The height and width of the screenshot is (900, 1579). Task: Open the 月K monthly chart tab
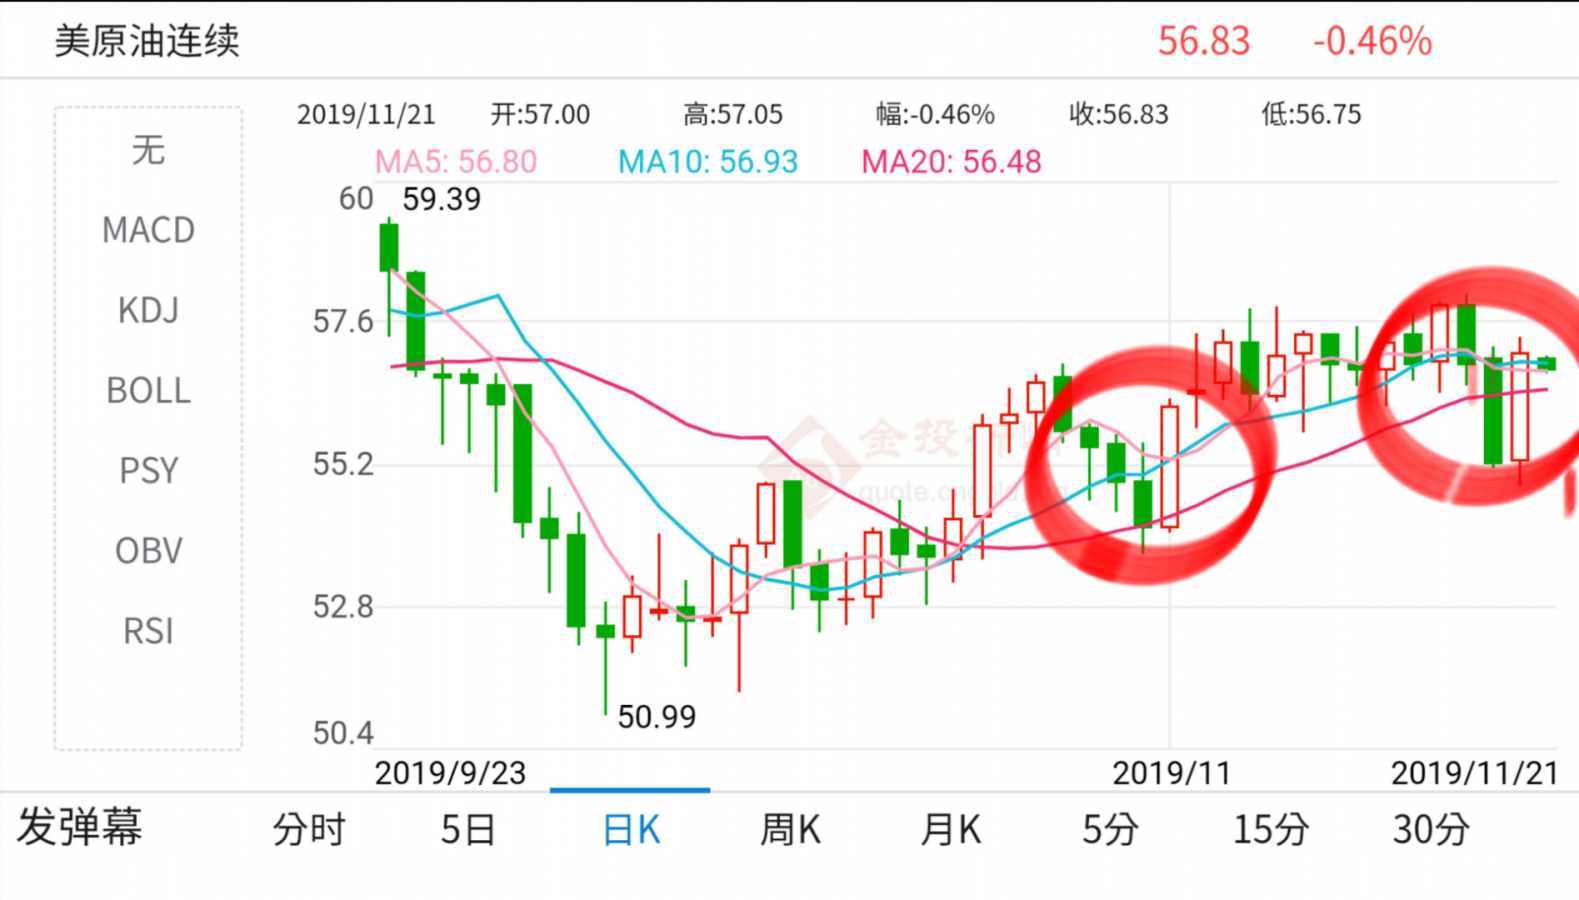click(x=950, y=829)
